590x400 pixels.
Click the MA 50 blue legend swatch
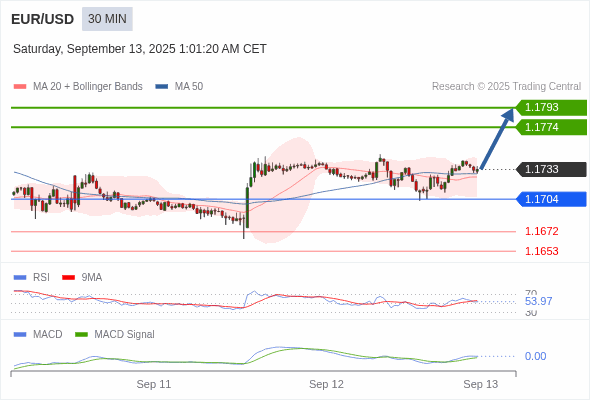pyautogui.click(x=162, y=87)
